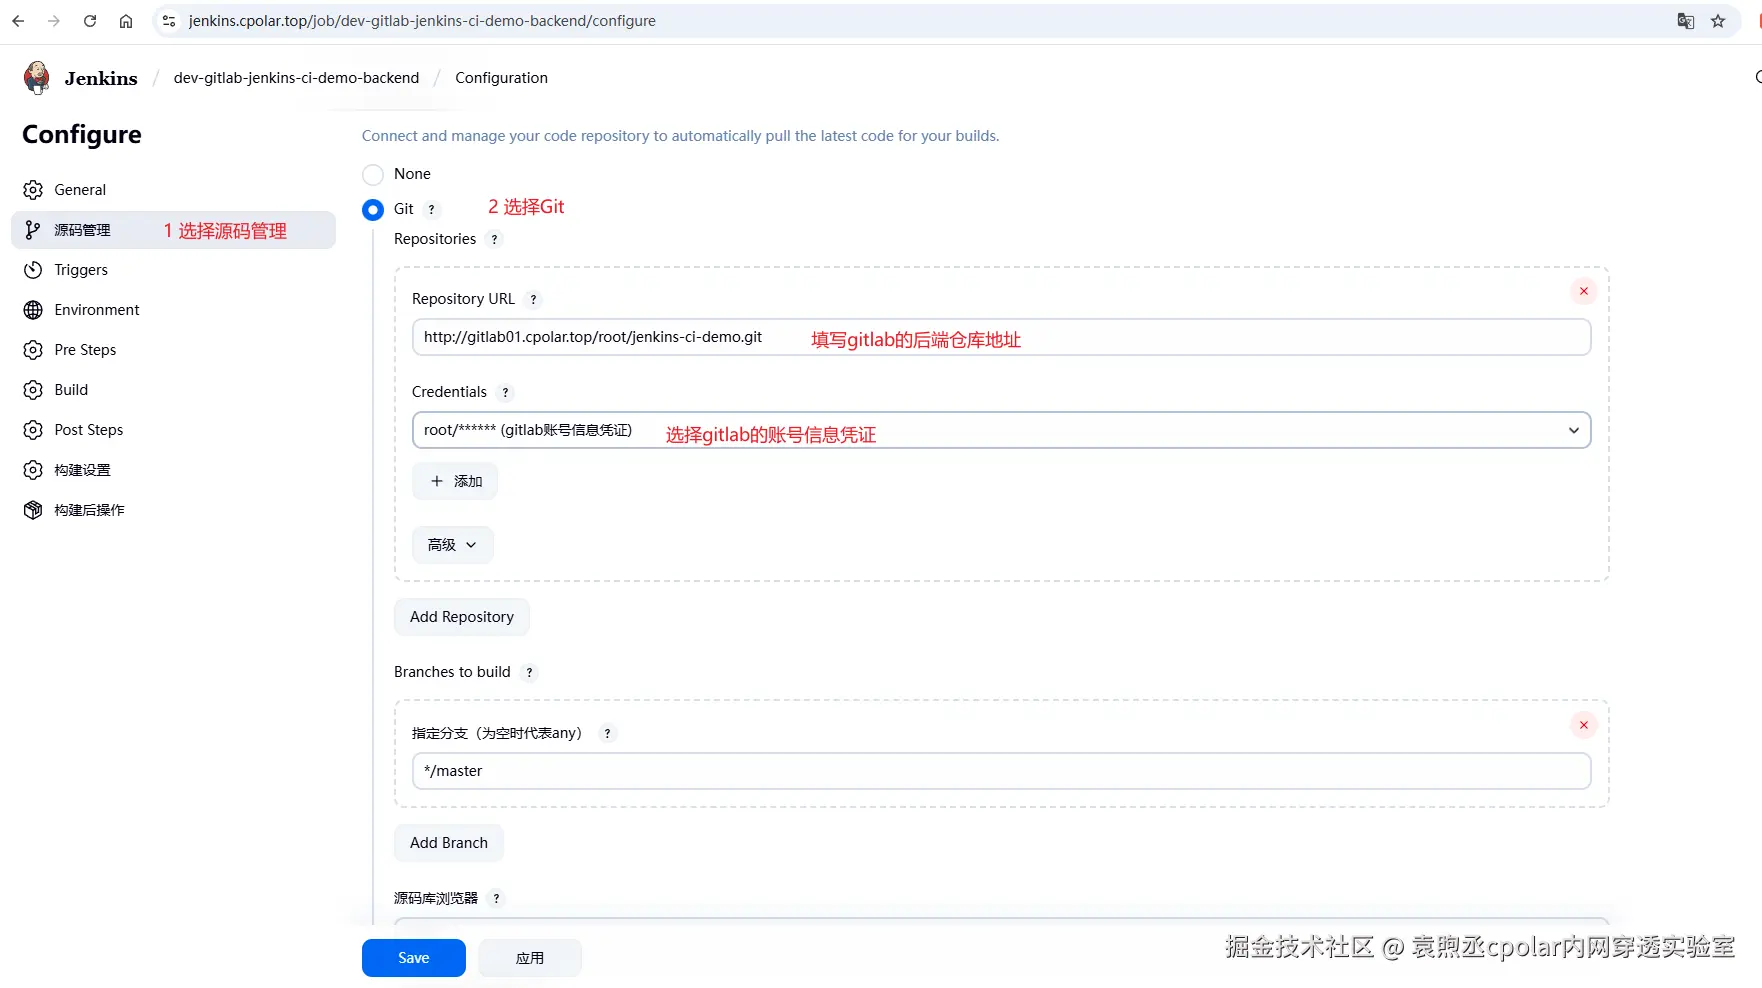Open help for Repository URL
The image size is (1762, 988).
[x=533, y=300]
